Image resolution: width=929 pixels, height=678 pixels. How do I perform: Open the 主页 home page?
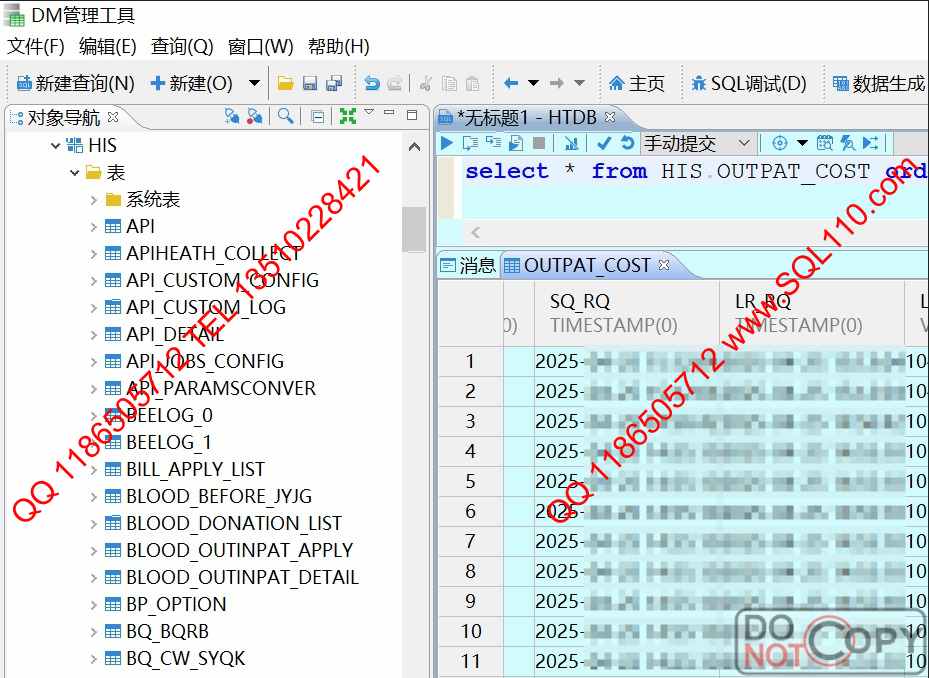637,84
